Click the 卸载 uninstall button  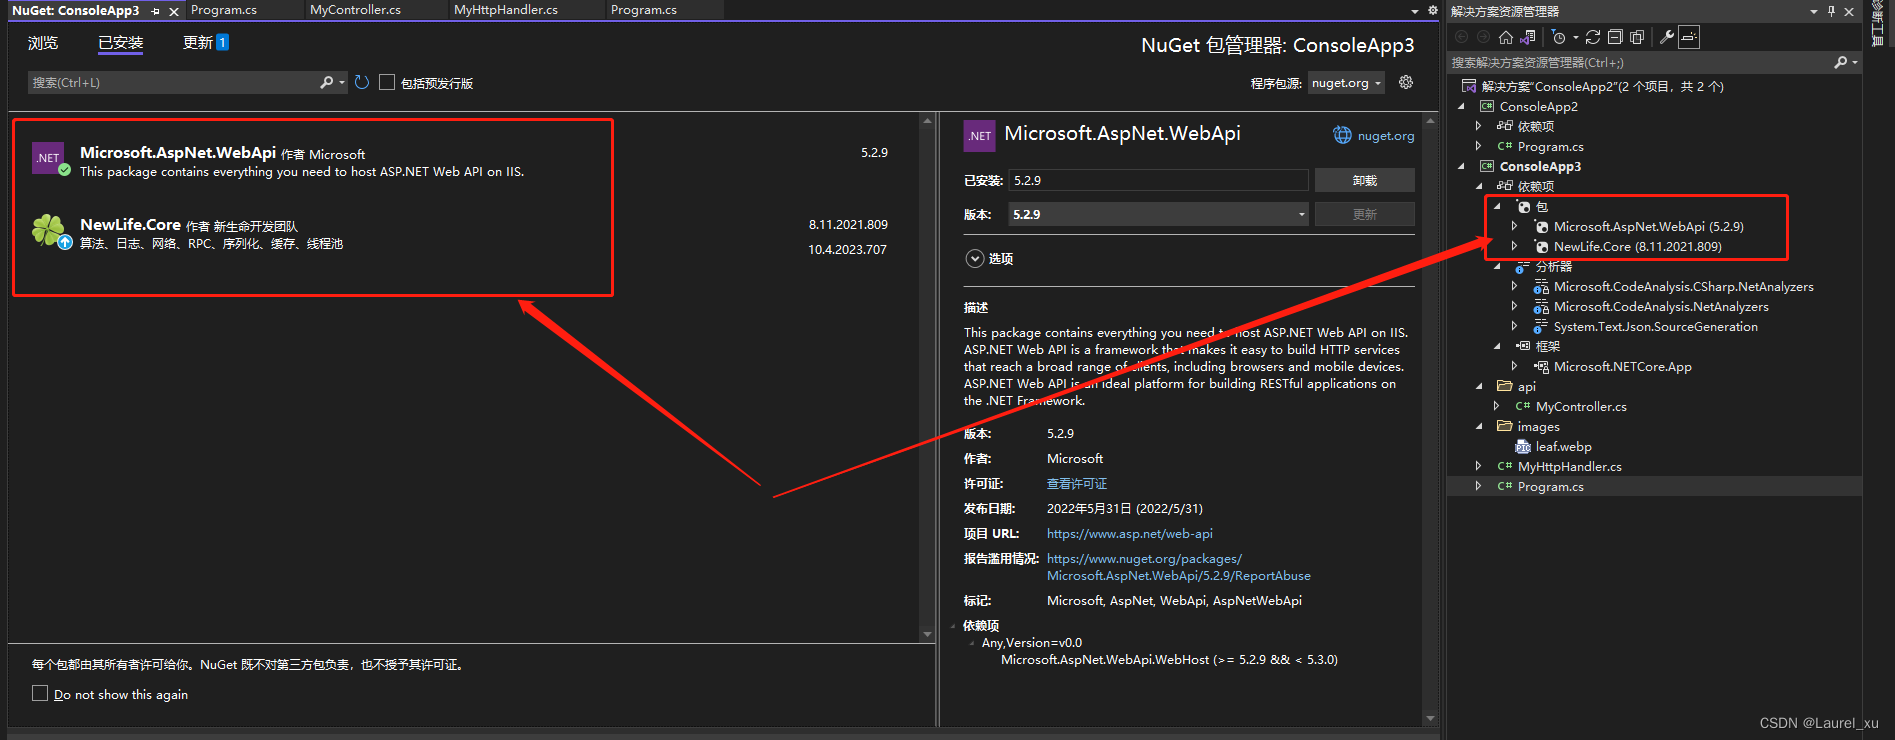pyautogui.click(x=1364, y=180)
